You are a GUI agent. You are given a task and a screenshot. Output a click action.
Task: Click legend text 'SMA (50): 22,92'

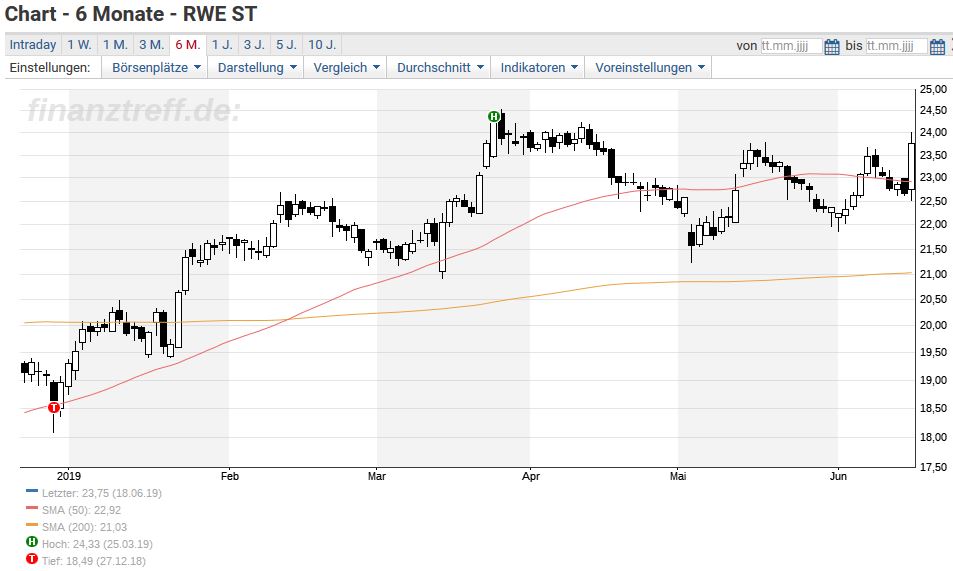(81, 510)
